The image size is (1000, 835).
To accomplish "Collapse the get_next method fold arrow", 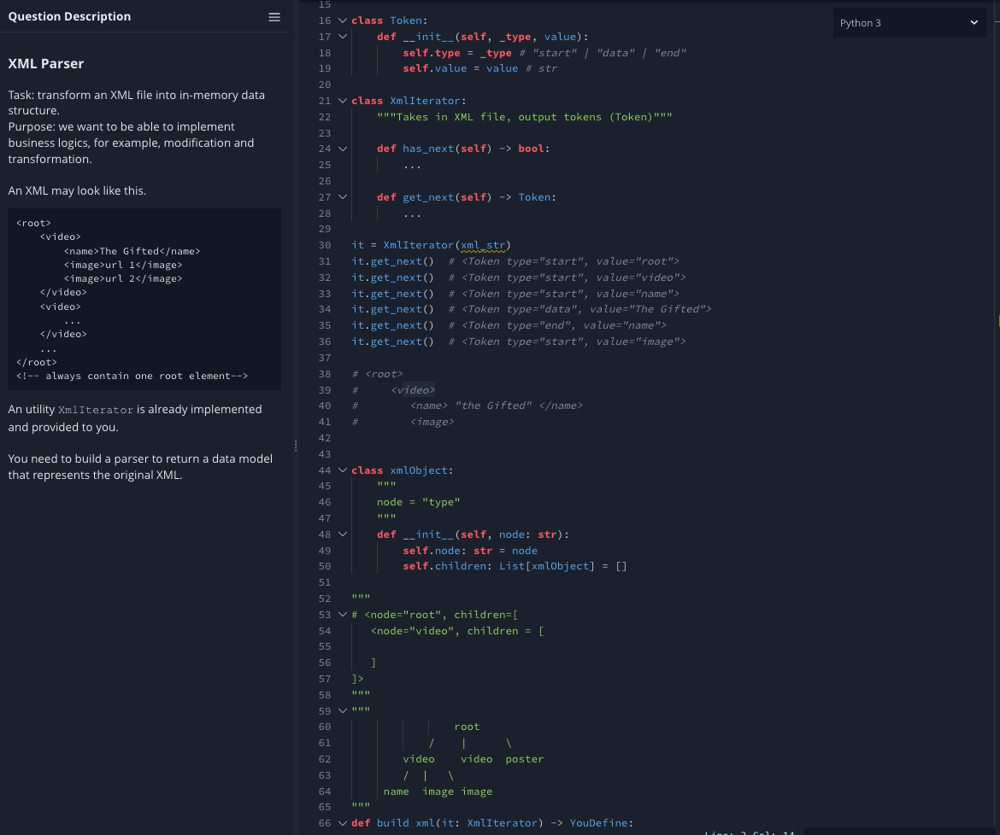I will click(342, 197).
